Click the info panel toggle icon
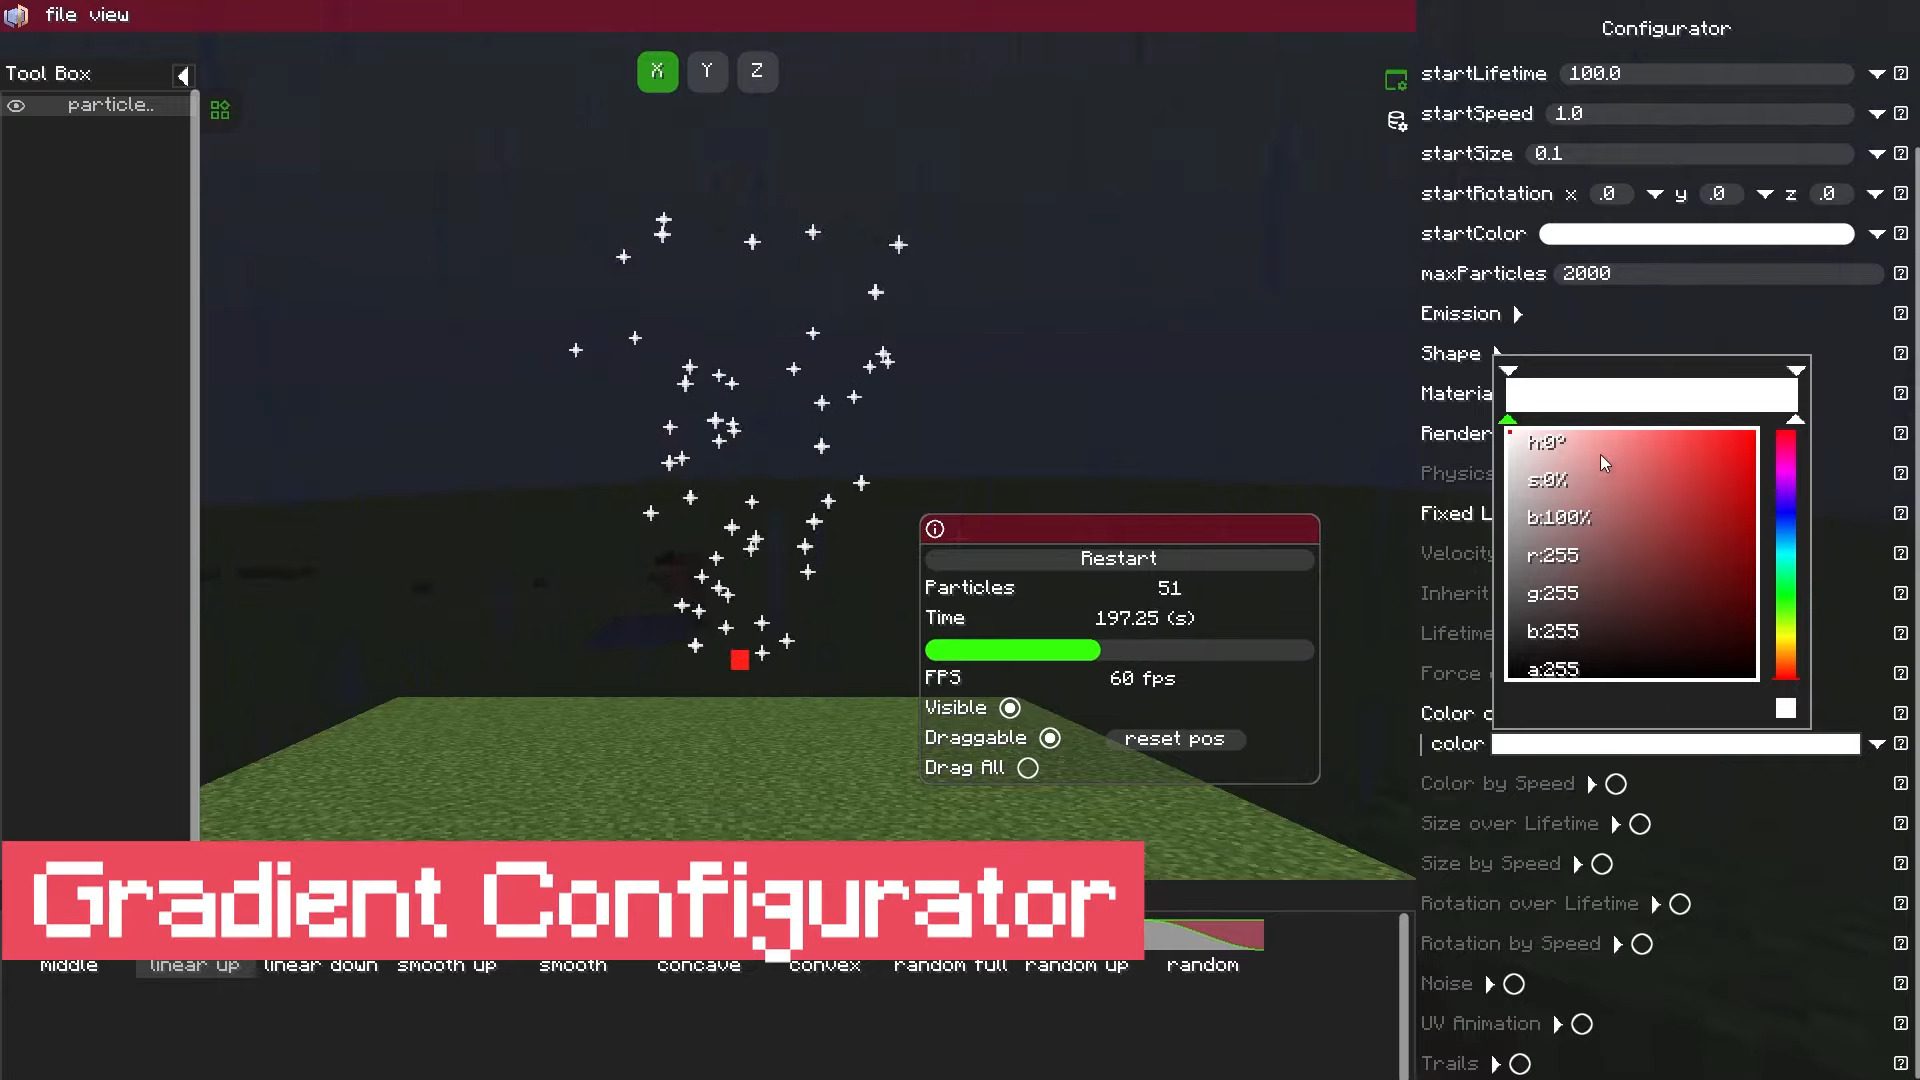The height and width of the screenshot is (1080, 1920). [935, 527]
